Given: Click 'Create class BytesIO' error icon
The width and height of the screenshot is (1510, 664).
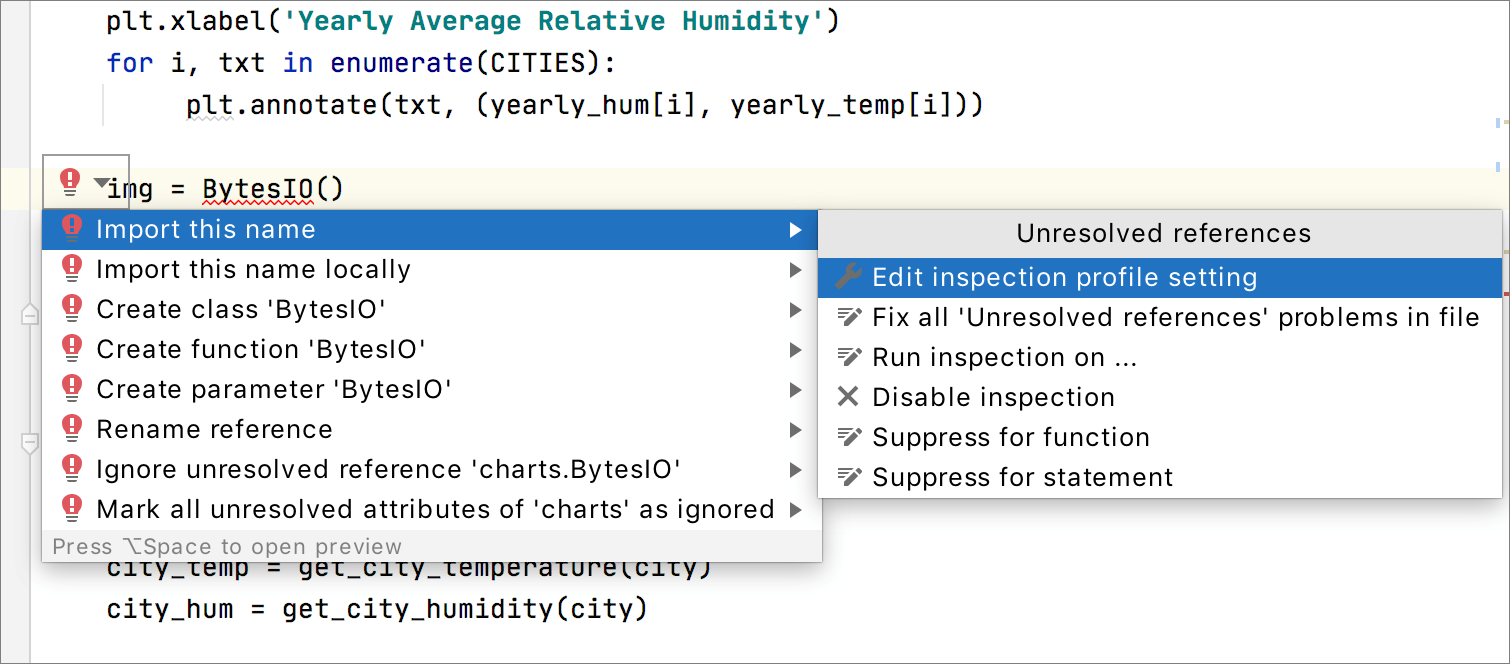Looking at the screenshot, I should 72,309.
